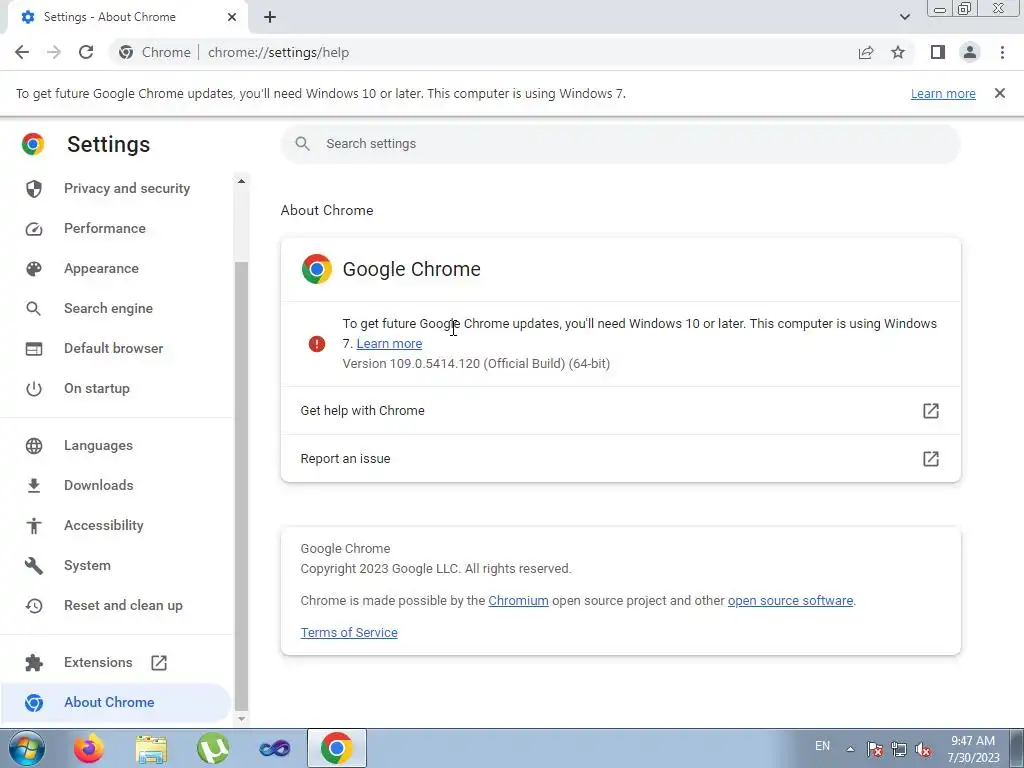
Task: Open Chrome three-dot menu
Action: point(1002,52)
